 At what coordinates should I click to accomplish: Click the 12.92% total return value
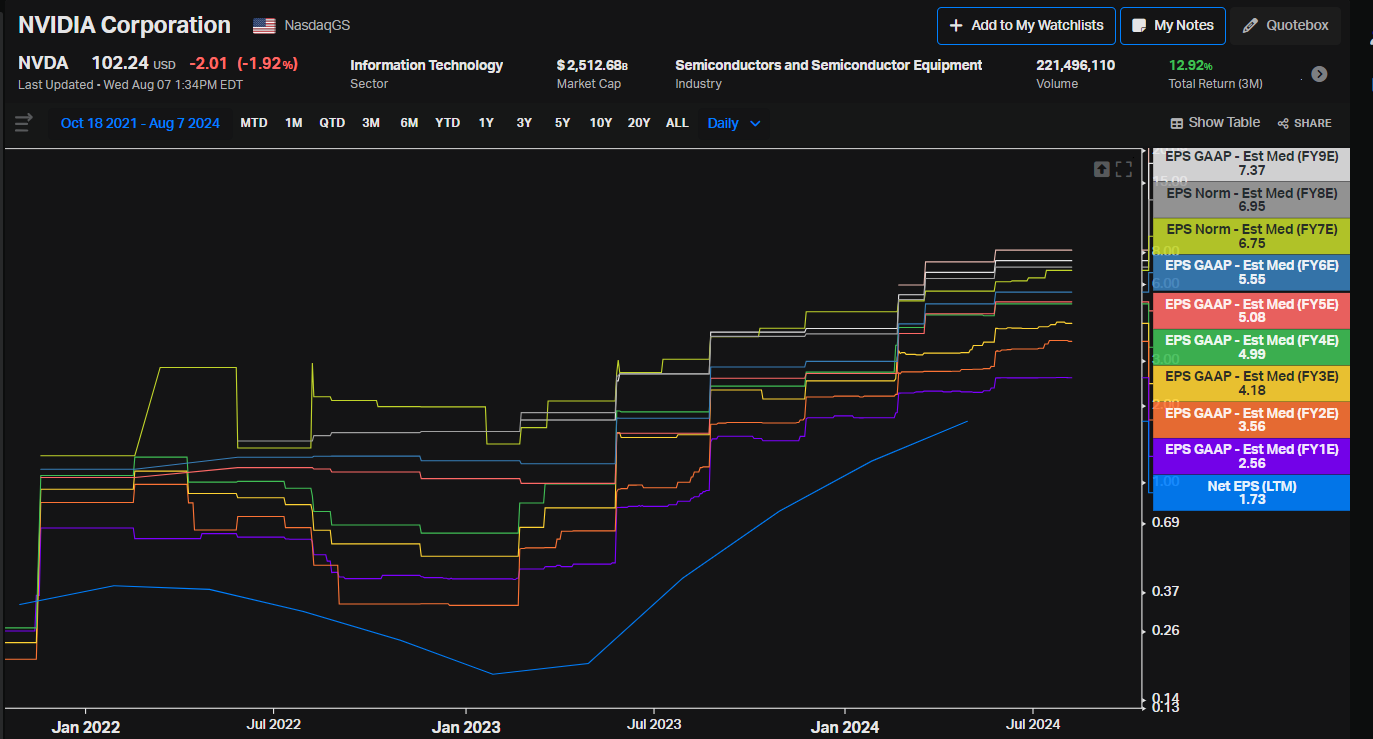(1191, 65)
